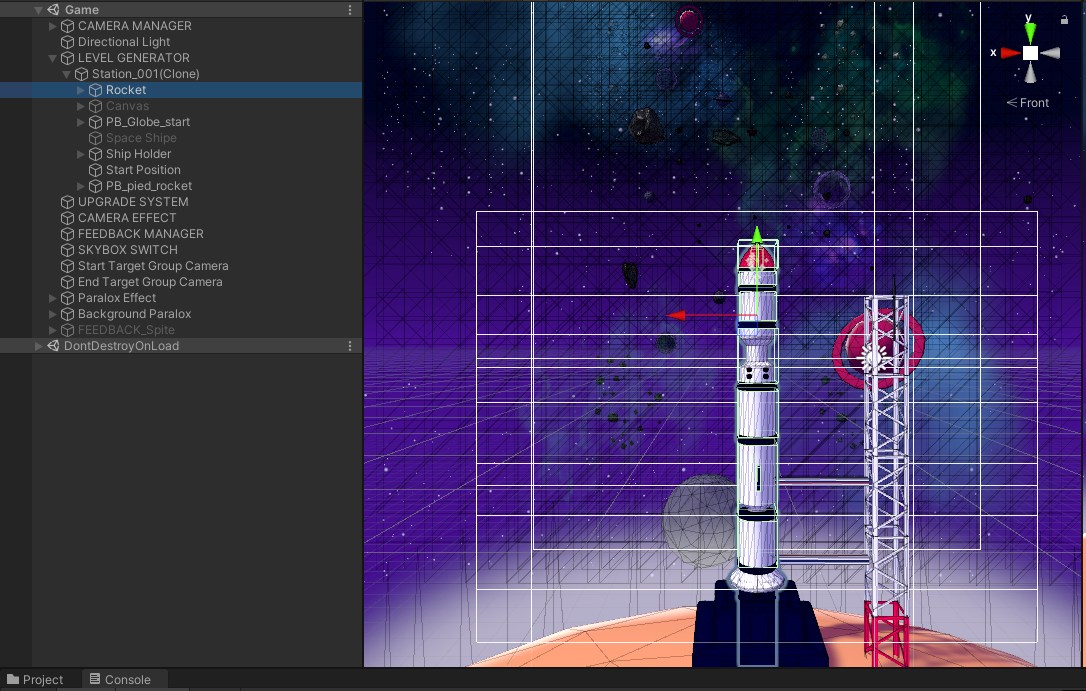Click the gray bottom gizmo cone

click(1031, 73)
